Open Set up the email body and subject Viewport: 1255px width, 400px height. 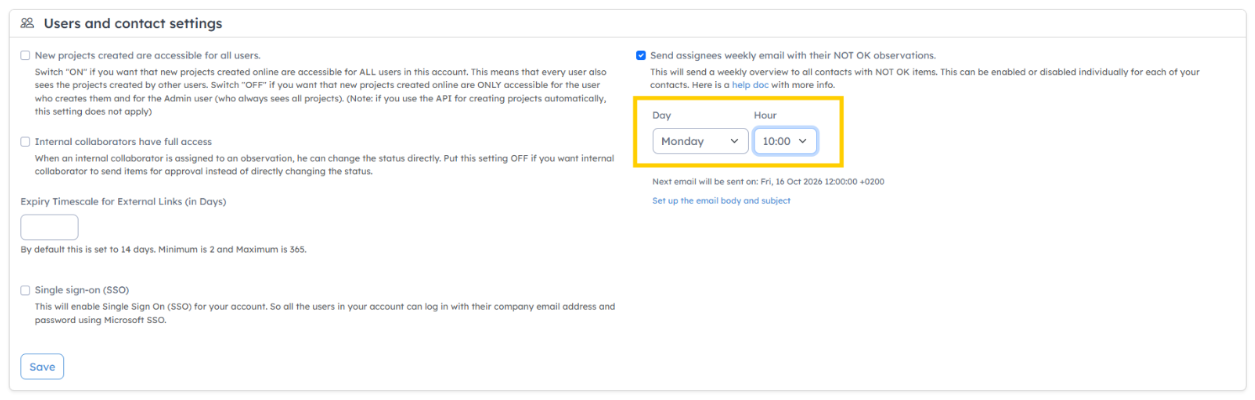click(721, 201)
